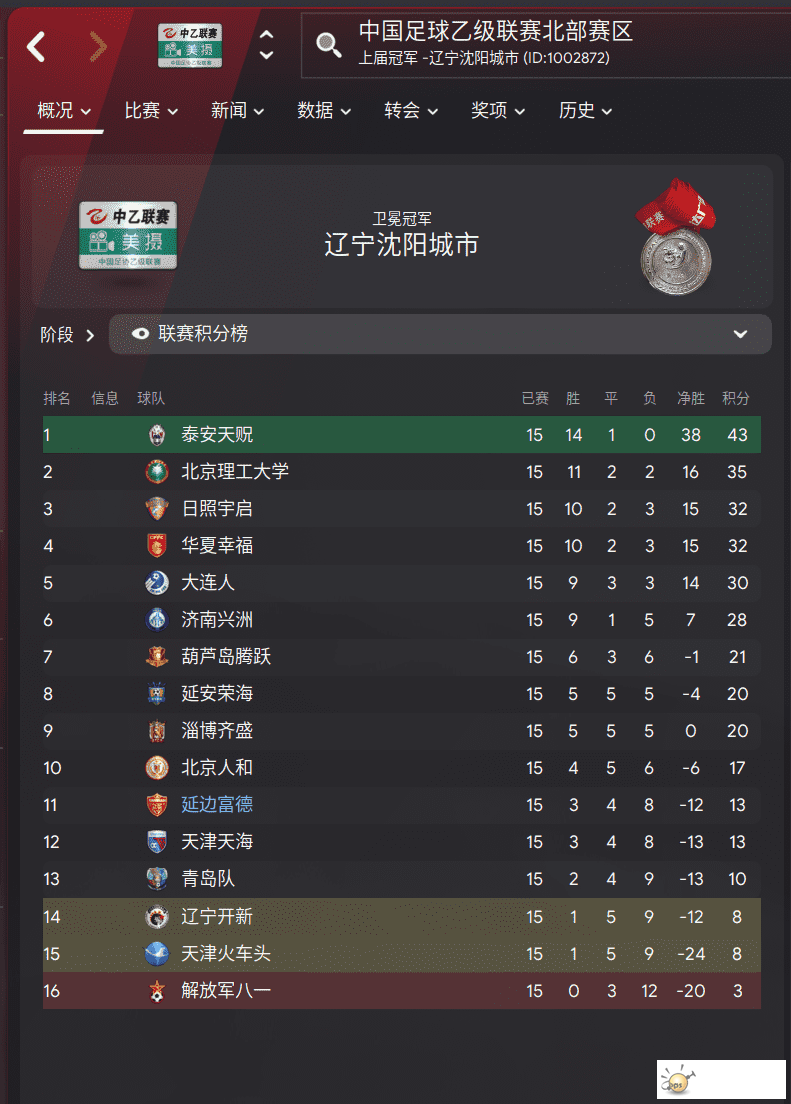
Task: Click the 天津天海 club badge
Action: pyautogui.click(x=157, y=841)
